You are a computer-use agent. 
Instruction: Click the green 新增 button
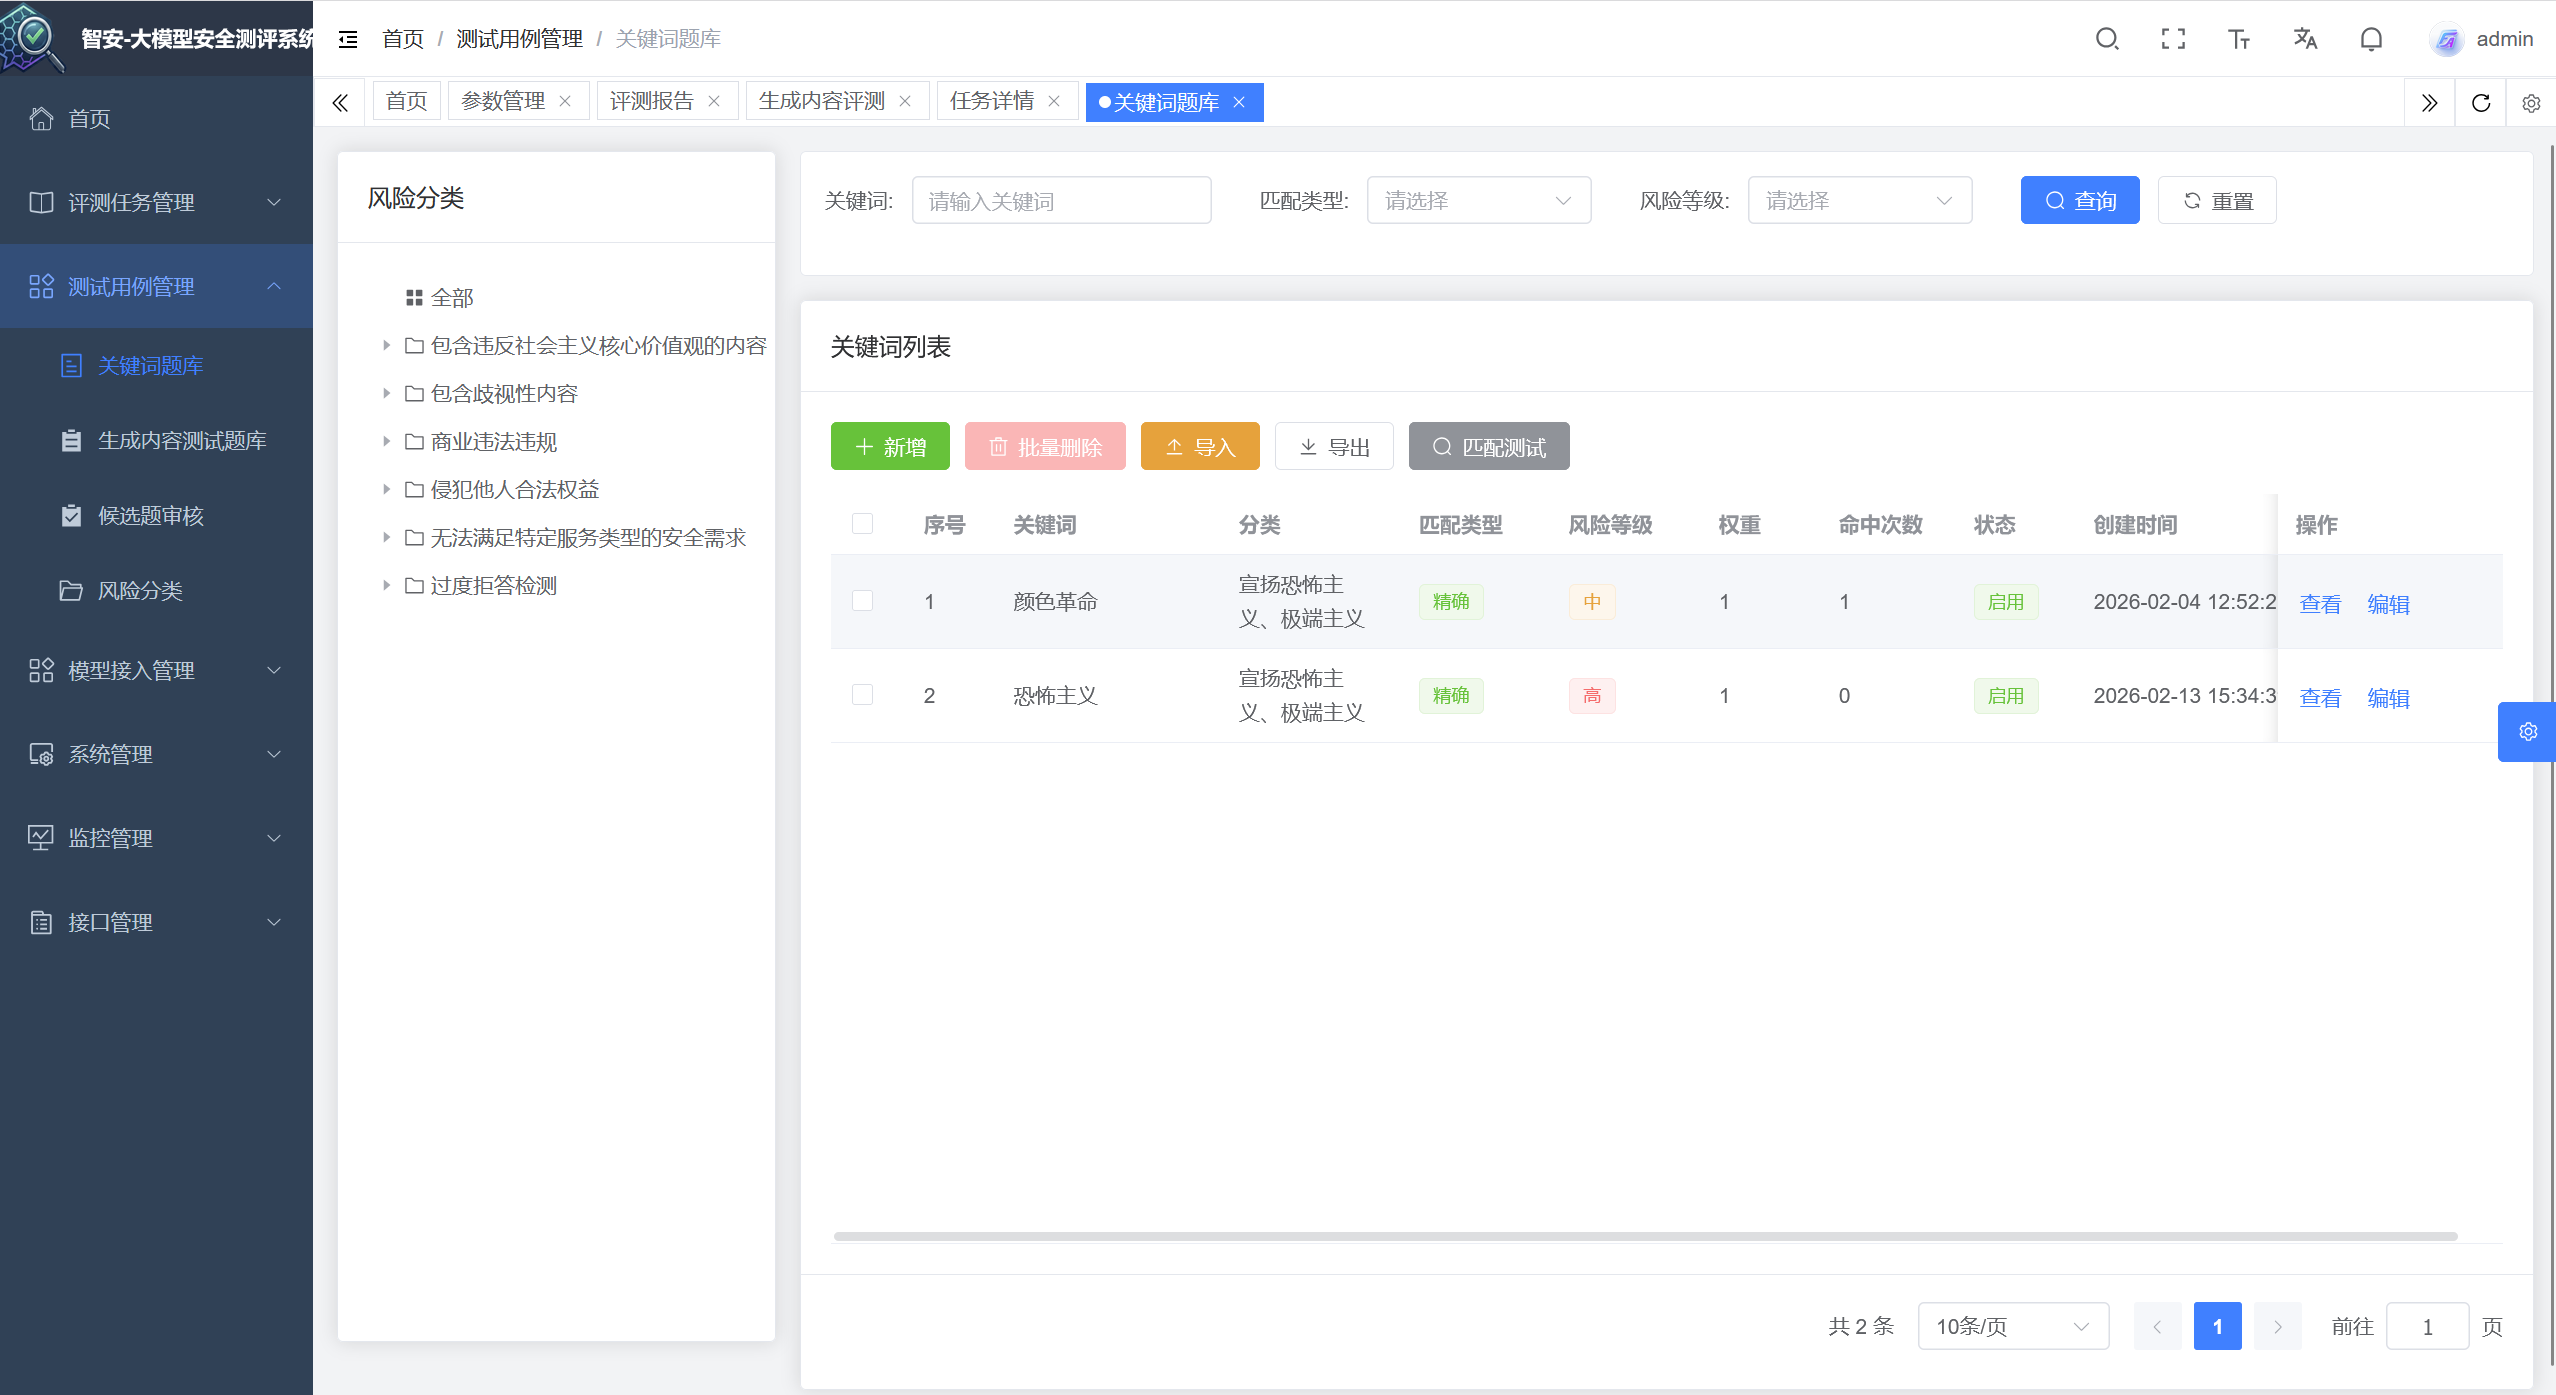pyautogui.click(x=890, y=446)
